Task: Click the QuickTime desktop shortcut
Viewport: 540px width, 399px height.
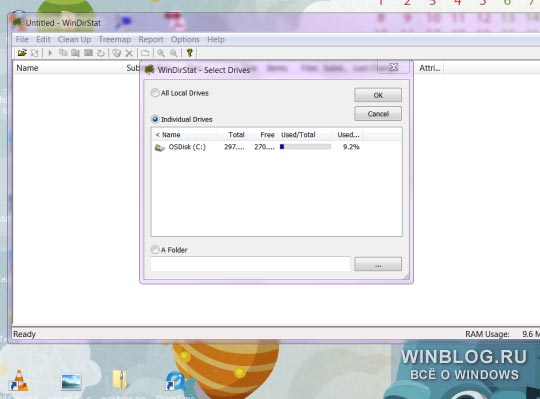Action: tap(176, 381)
